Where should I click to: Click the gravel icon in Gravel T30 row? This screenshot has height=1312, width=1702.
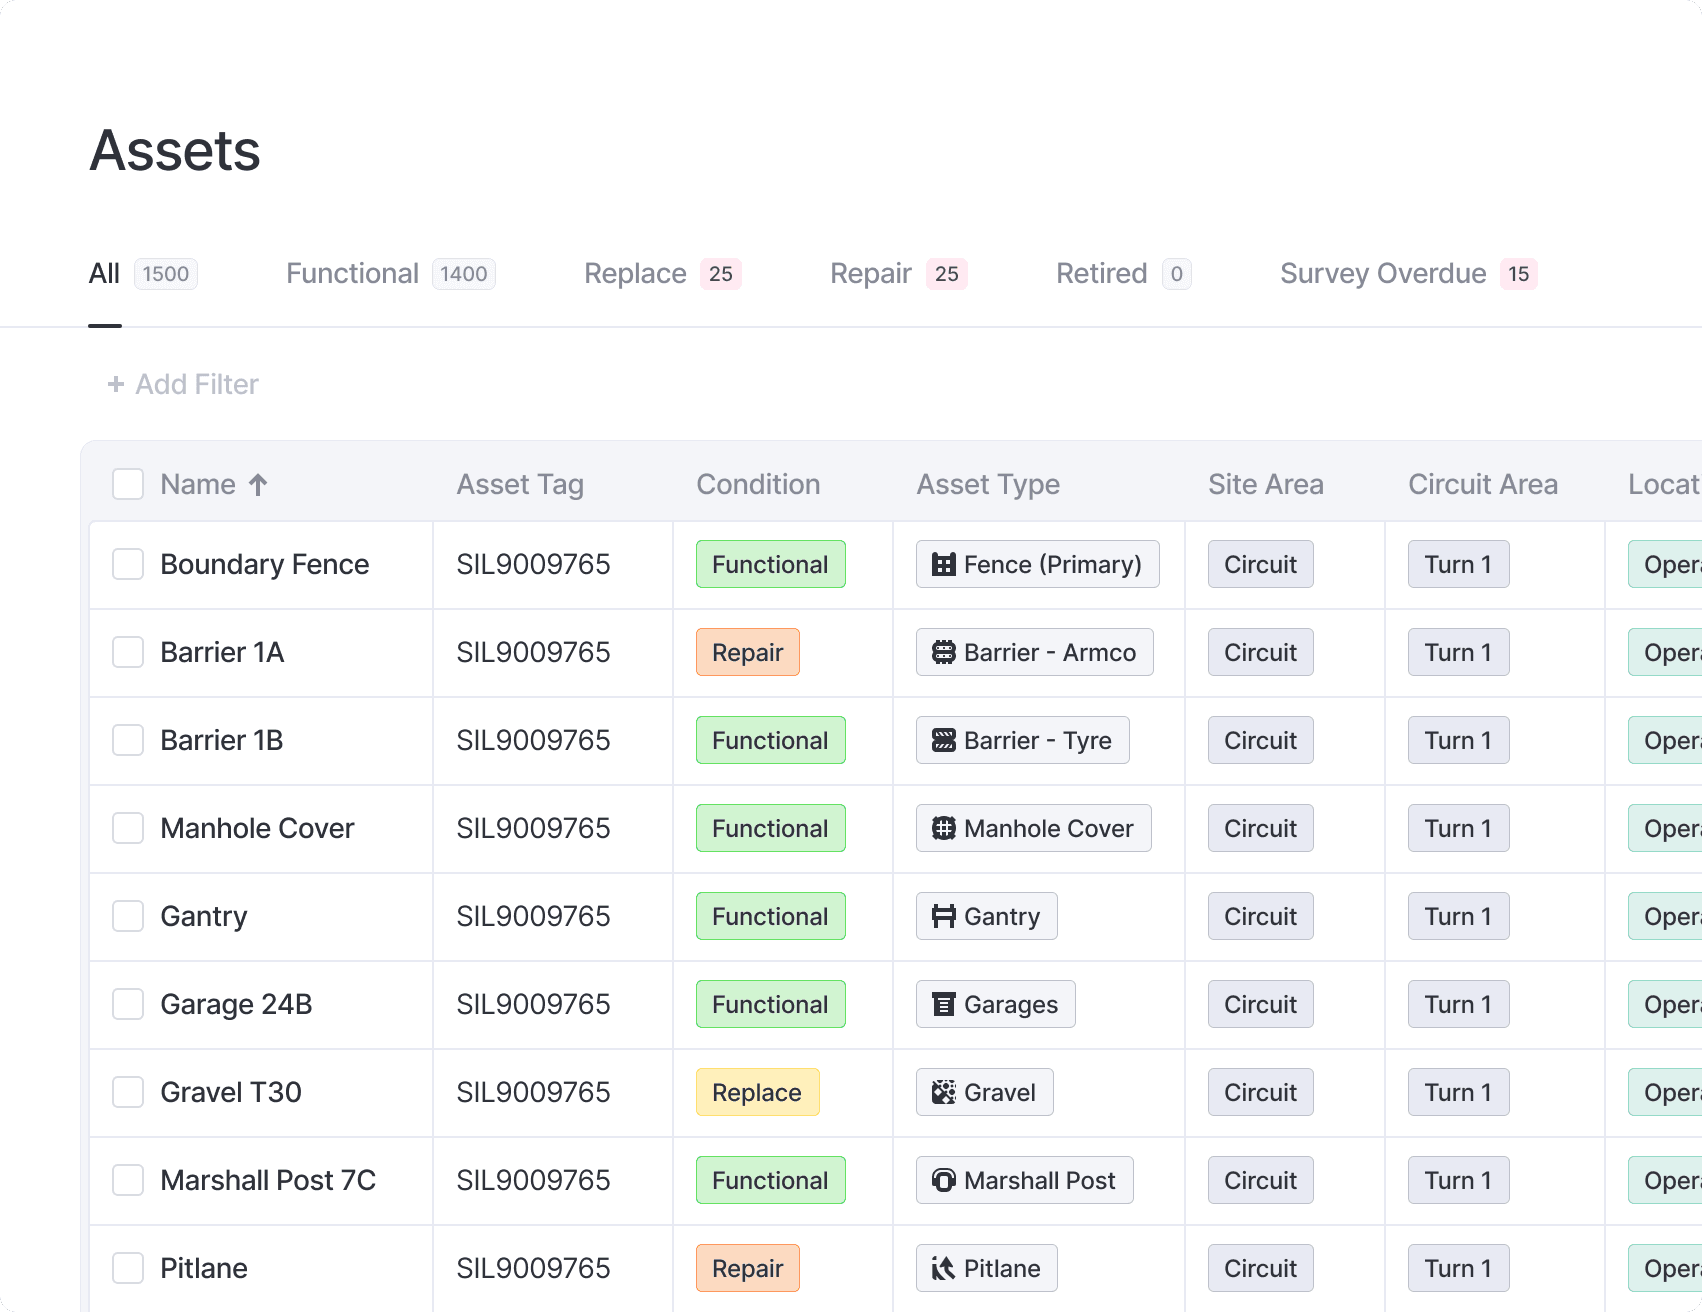943,1093
